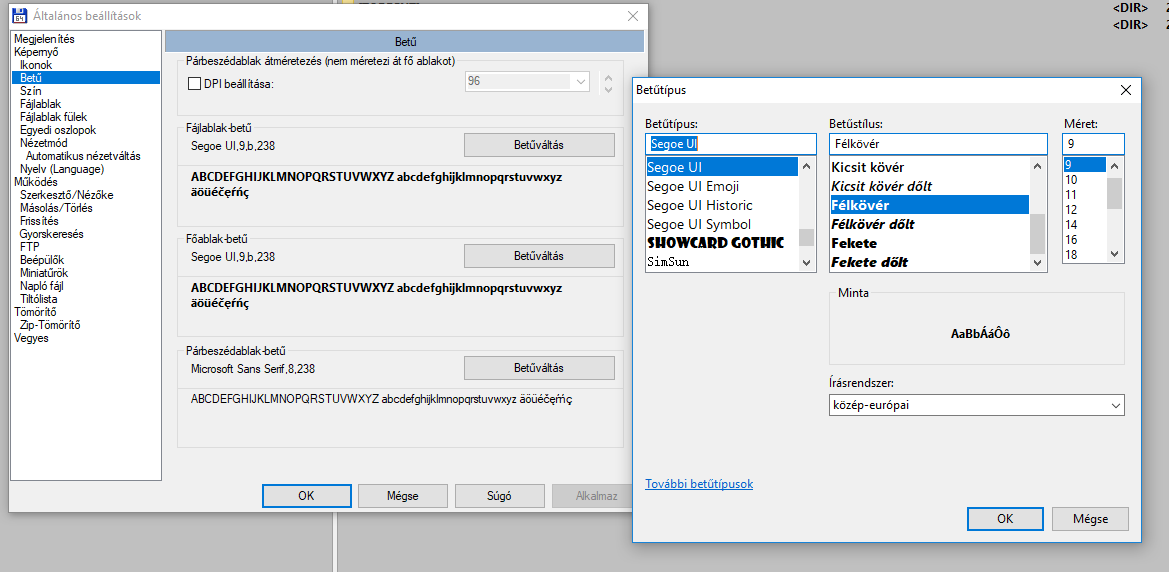
Task: Increase DPI with the up spinner arrow
Action: pyautogui.click(x=608, y=77)
